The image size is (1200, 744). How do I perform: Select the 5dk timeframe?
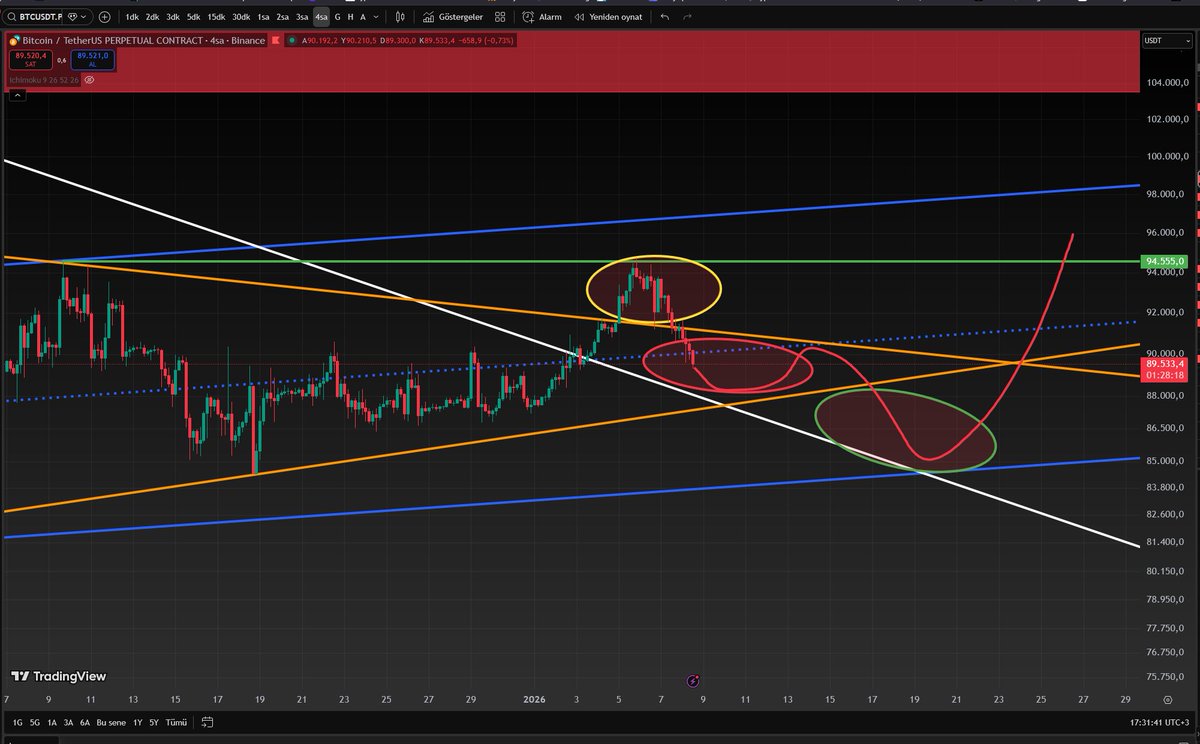[x=193, y=17]
